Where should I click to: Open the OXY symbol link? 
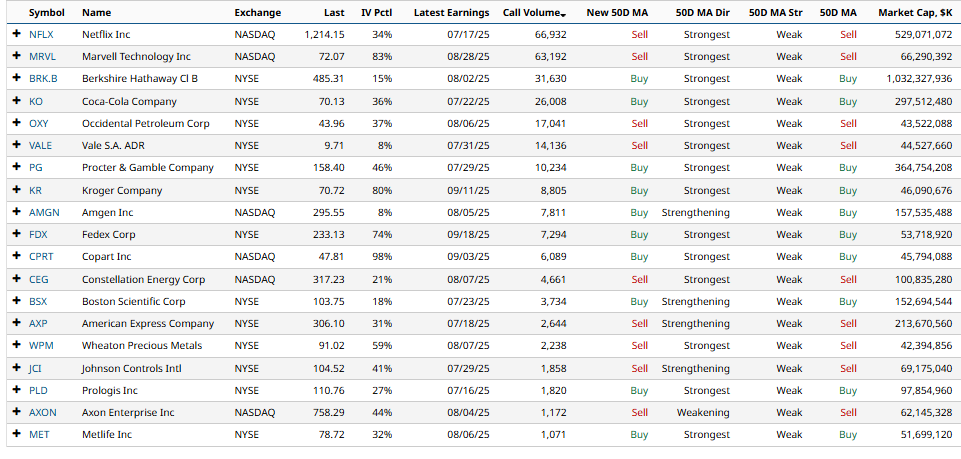click(x=39, y=123)
